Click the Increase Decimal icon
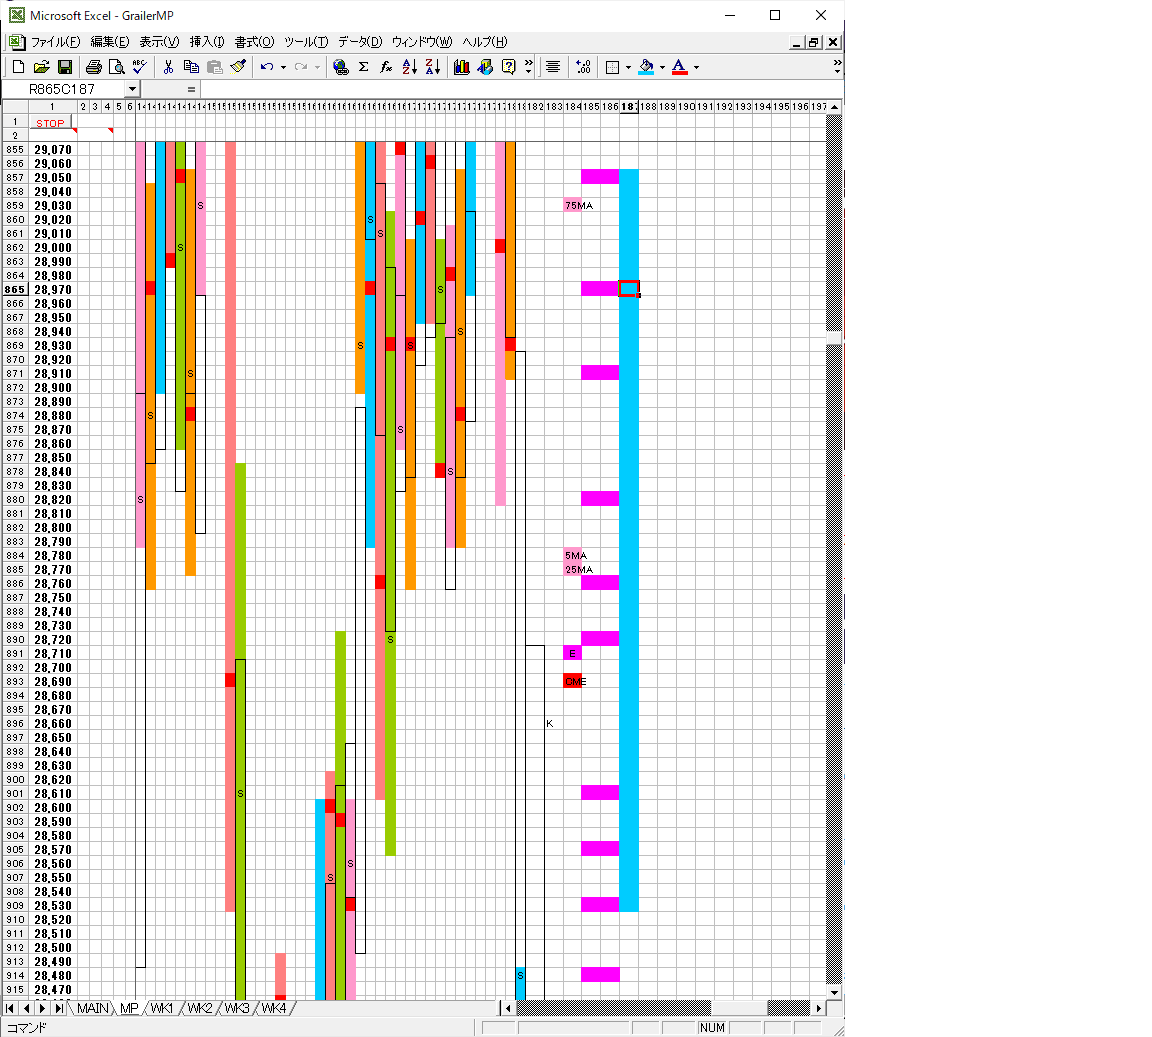Viewport: 1152px width, 1037px height. [583, 67]
